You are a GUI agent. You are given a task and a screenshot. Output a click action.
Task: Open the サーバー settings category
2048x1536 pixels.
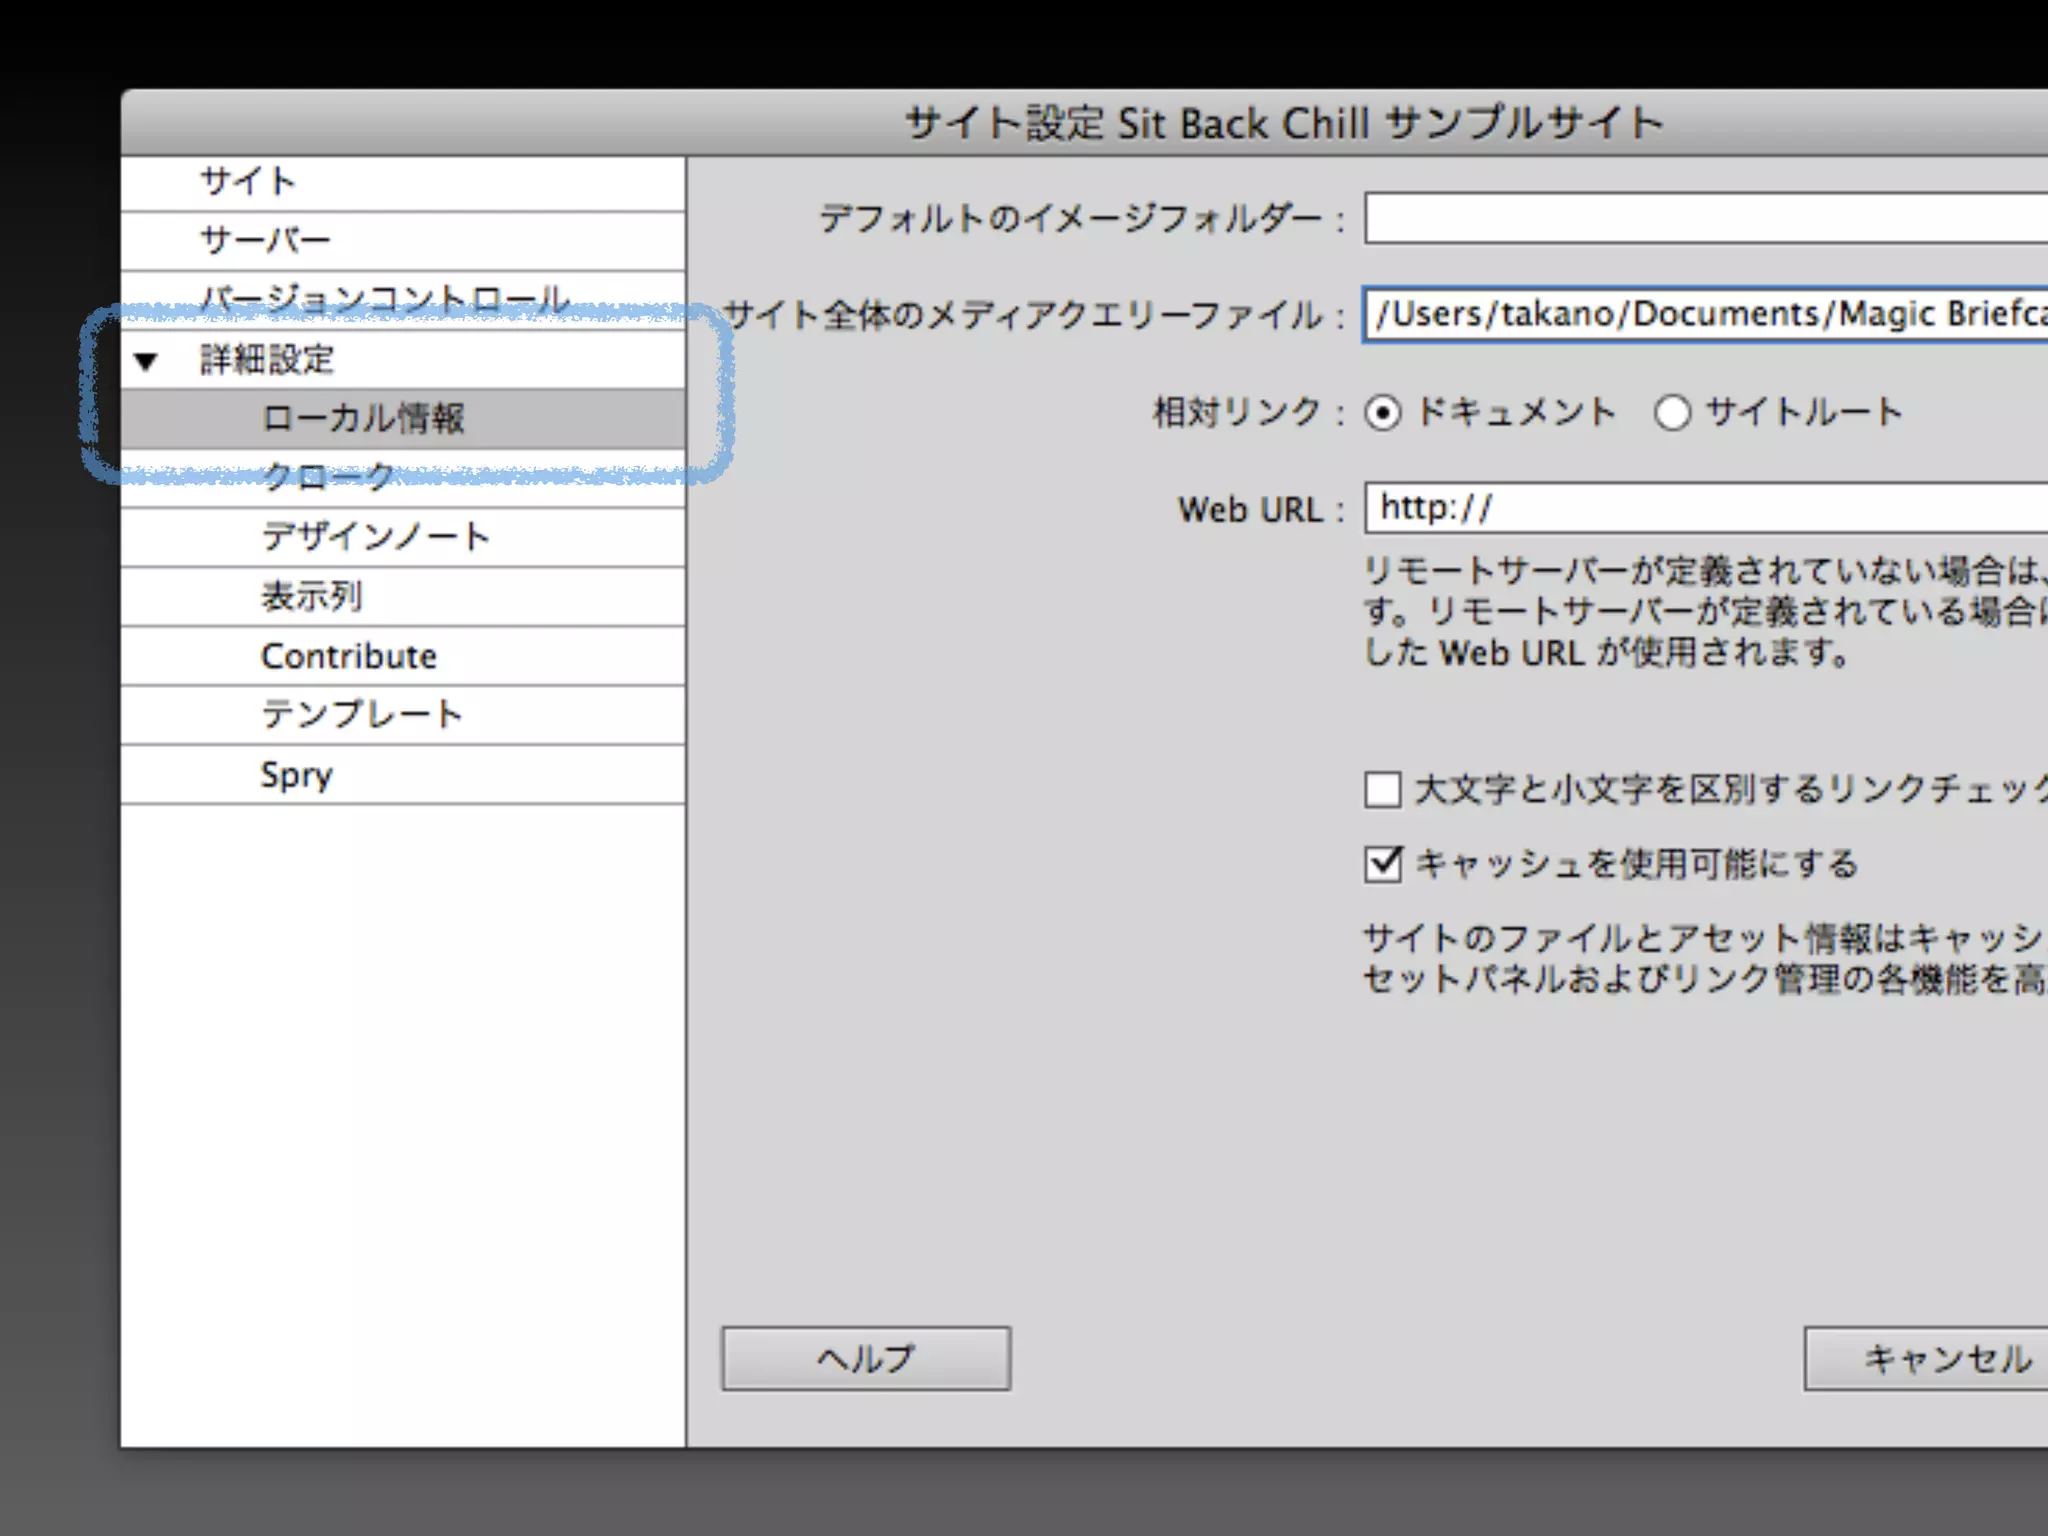pos(265,241)
